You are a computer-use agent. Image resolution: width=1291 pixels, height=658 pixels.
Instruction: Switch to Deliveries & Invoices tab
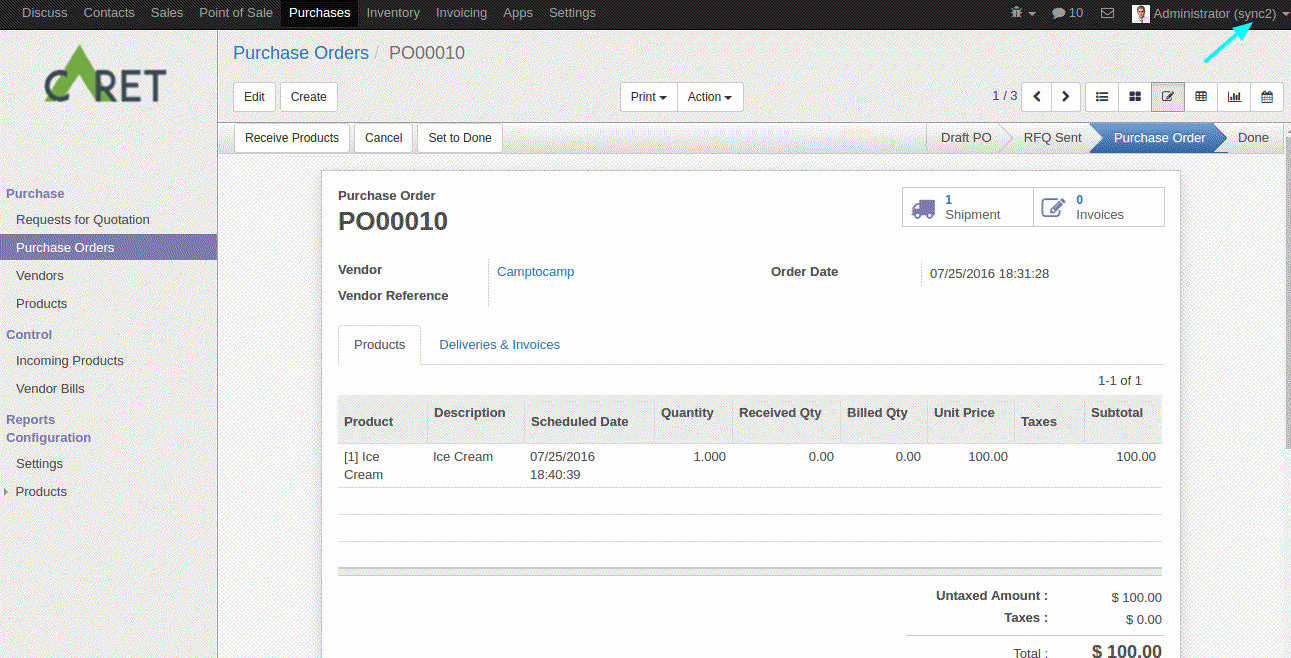pos(499,345)
